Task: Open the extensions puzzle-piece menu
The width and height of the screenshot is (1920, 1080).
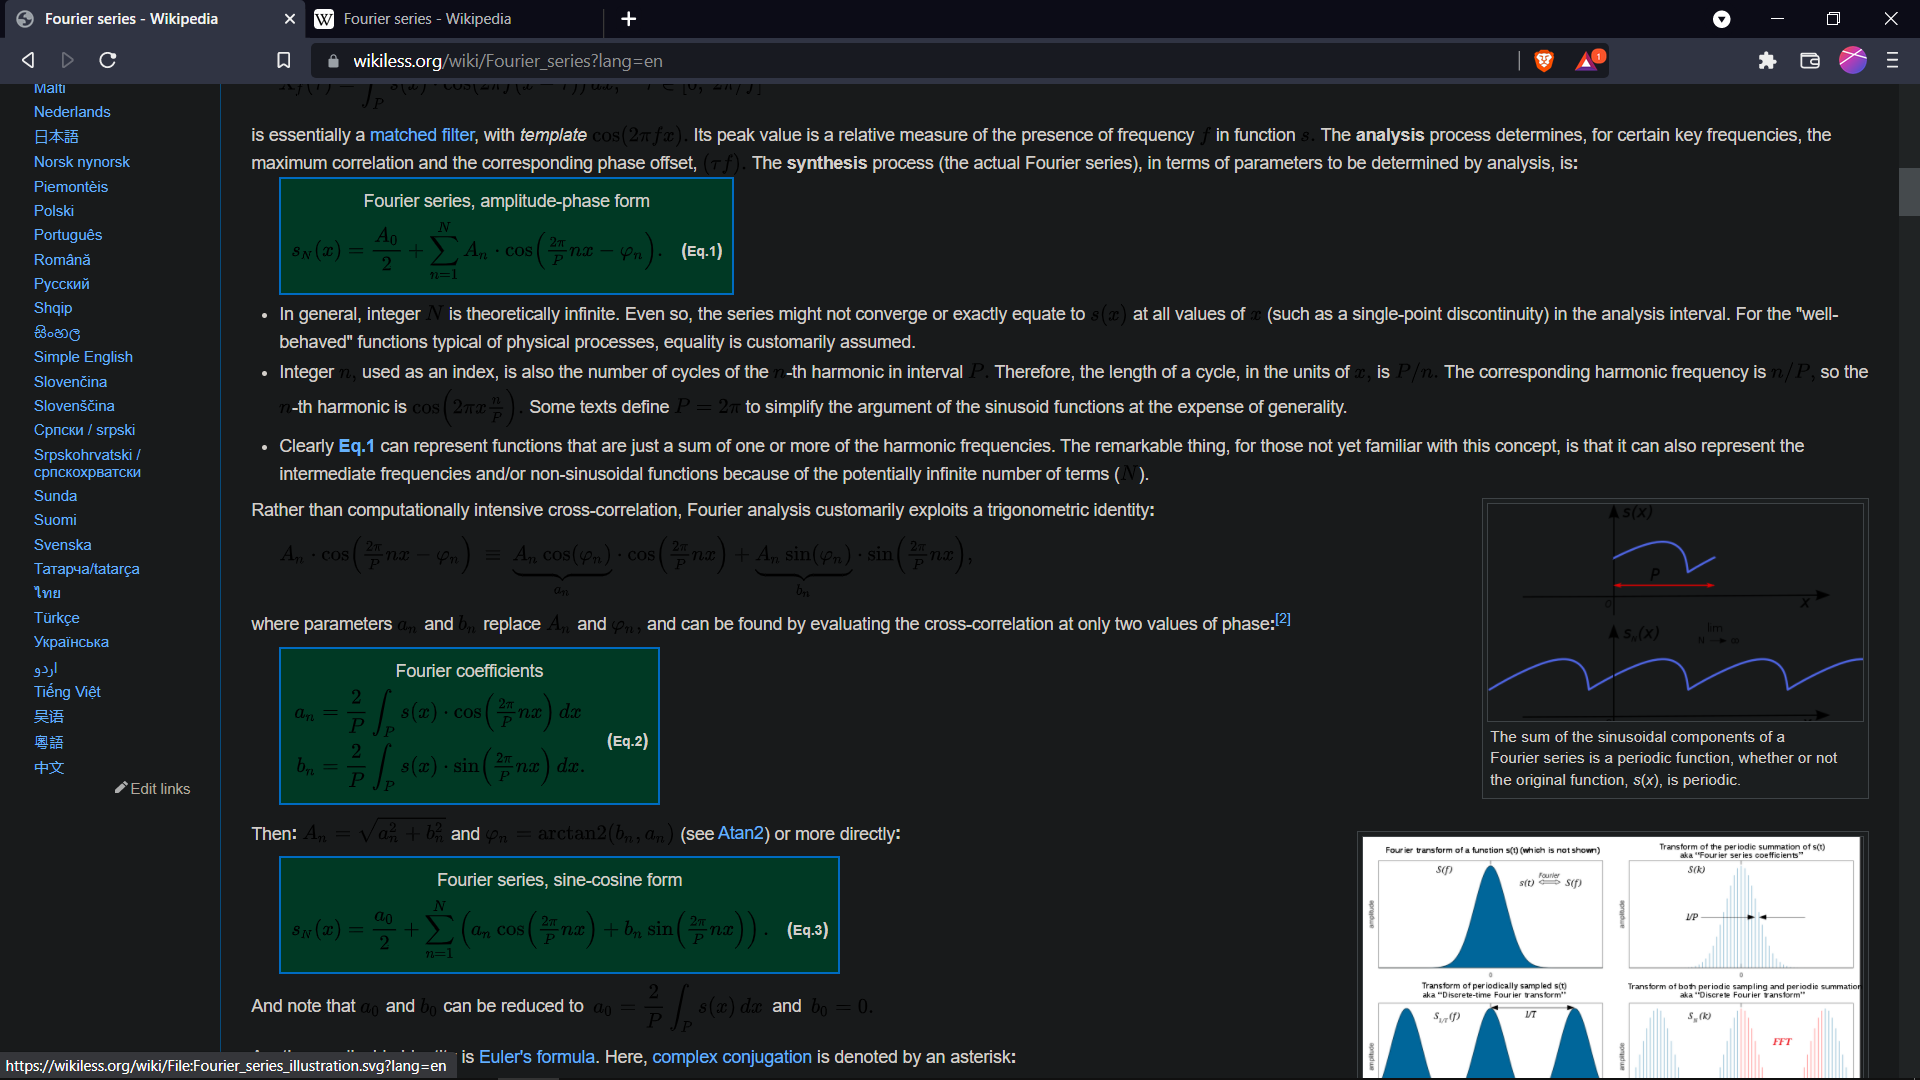Action: 1767,60
